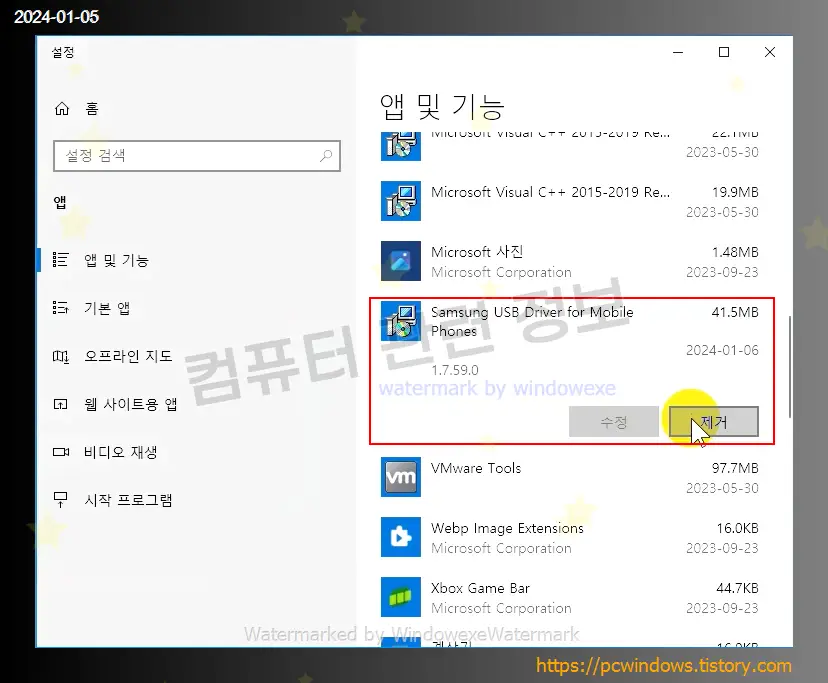Click the 앱 및 기능 list icon
This screenshot has height=683, width=828.
(x=60, y=260)
